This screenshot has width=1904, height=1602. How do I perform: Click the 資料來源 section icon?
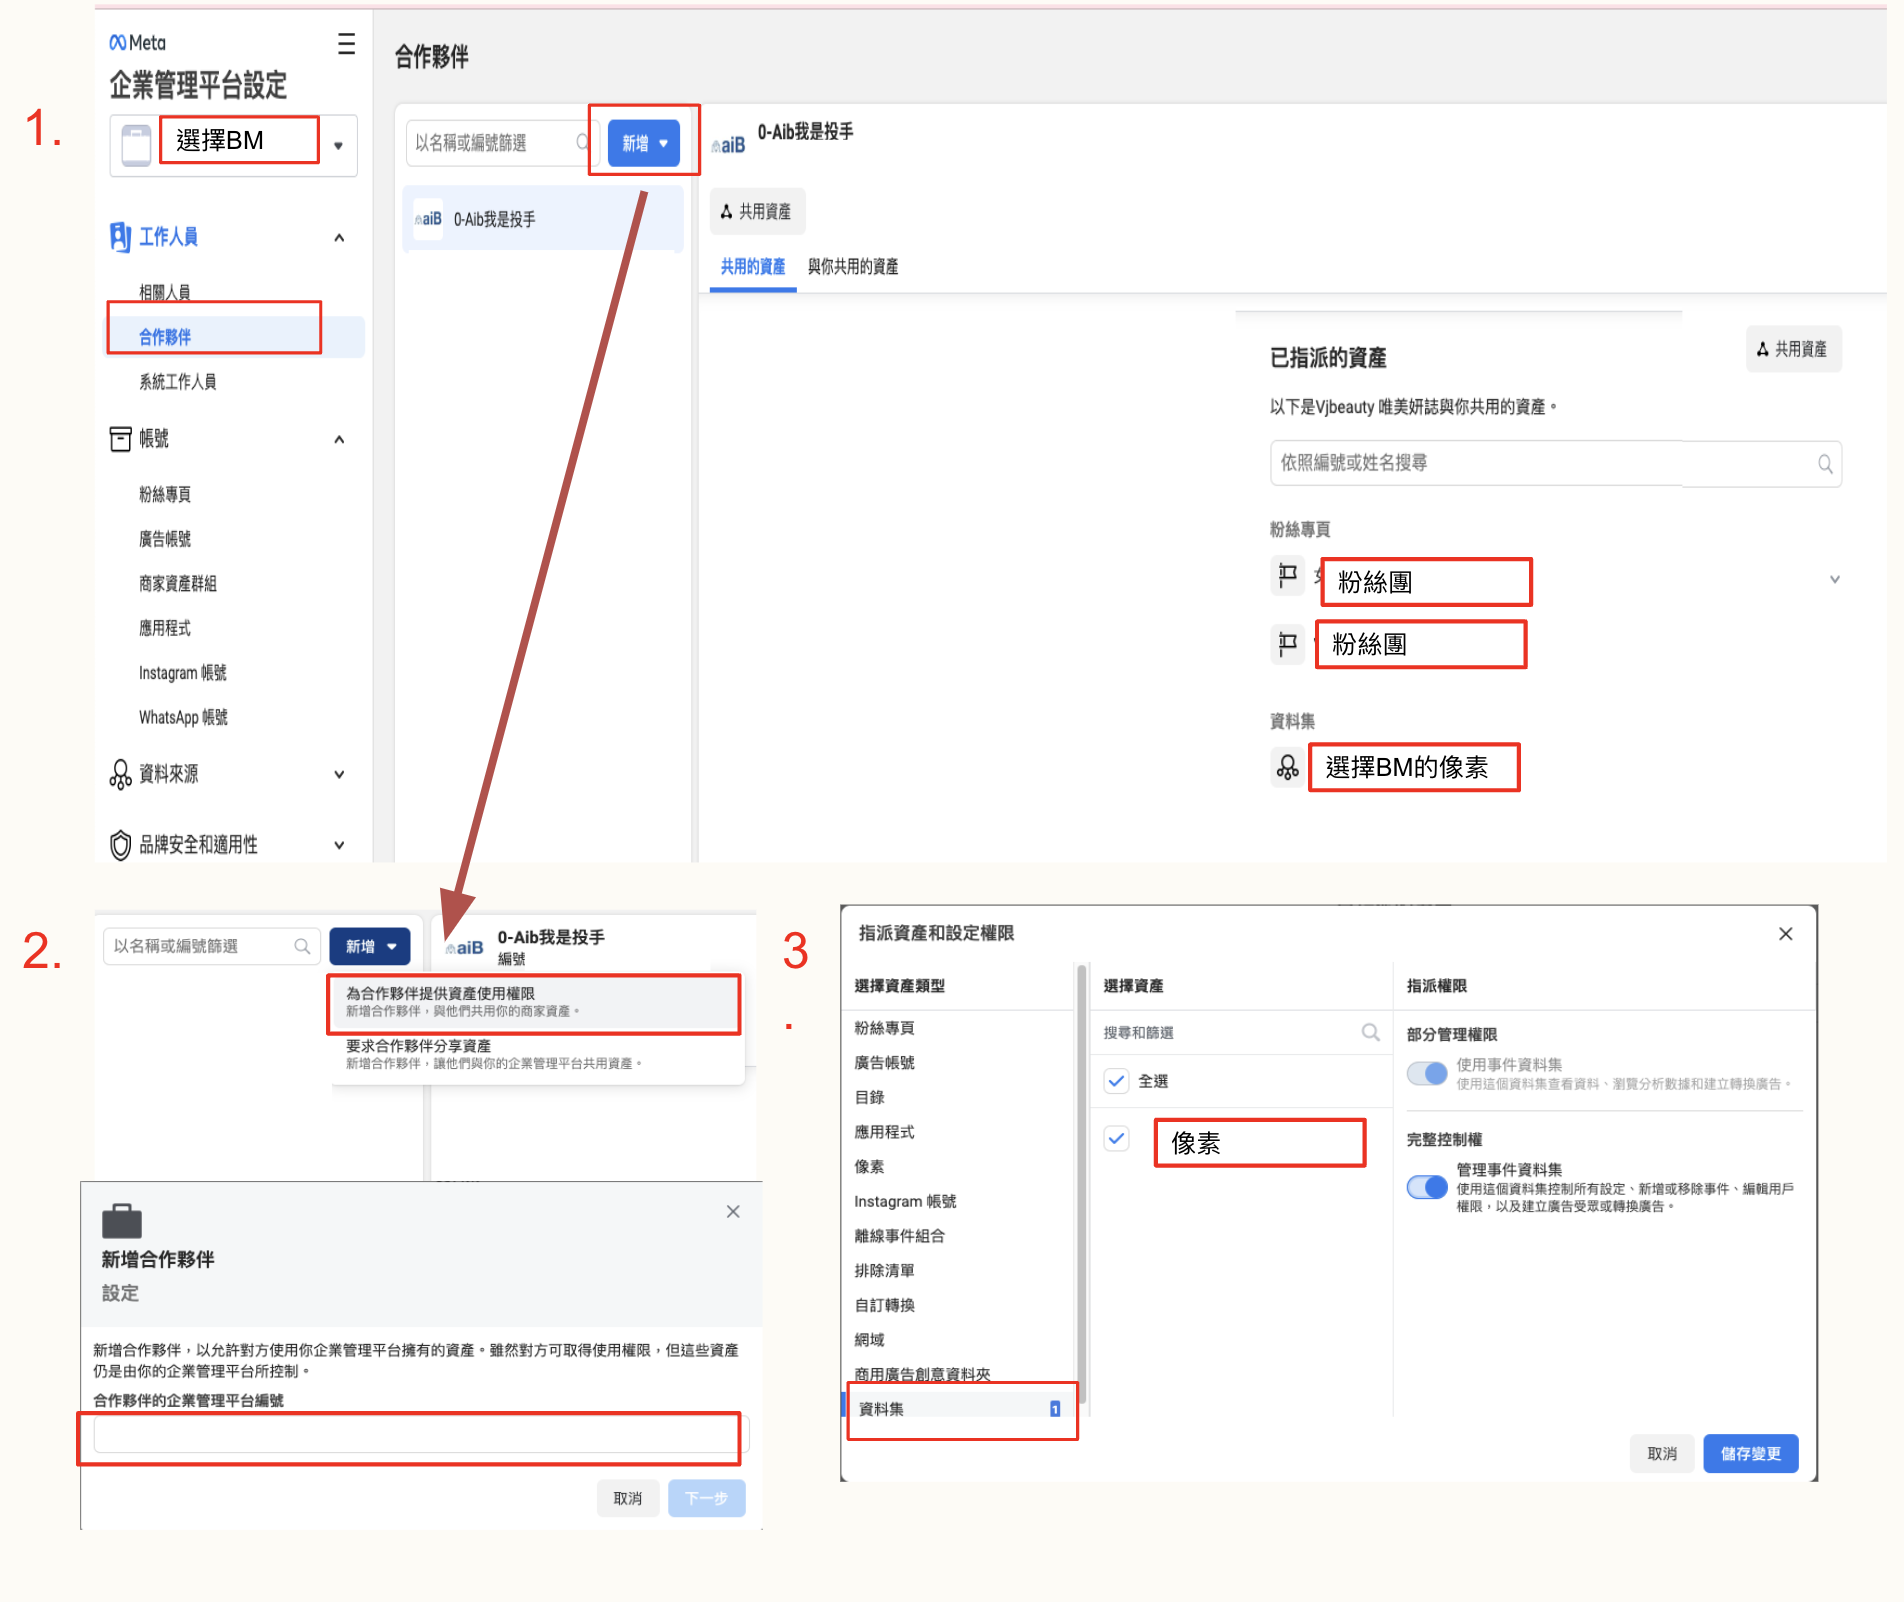pyautogui.click(x=120, y=774)
